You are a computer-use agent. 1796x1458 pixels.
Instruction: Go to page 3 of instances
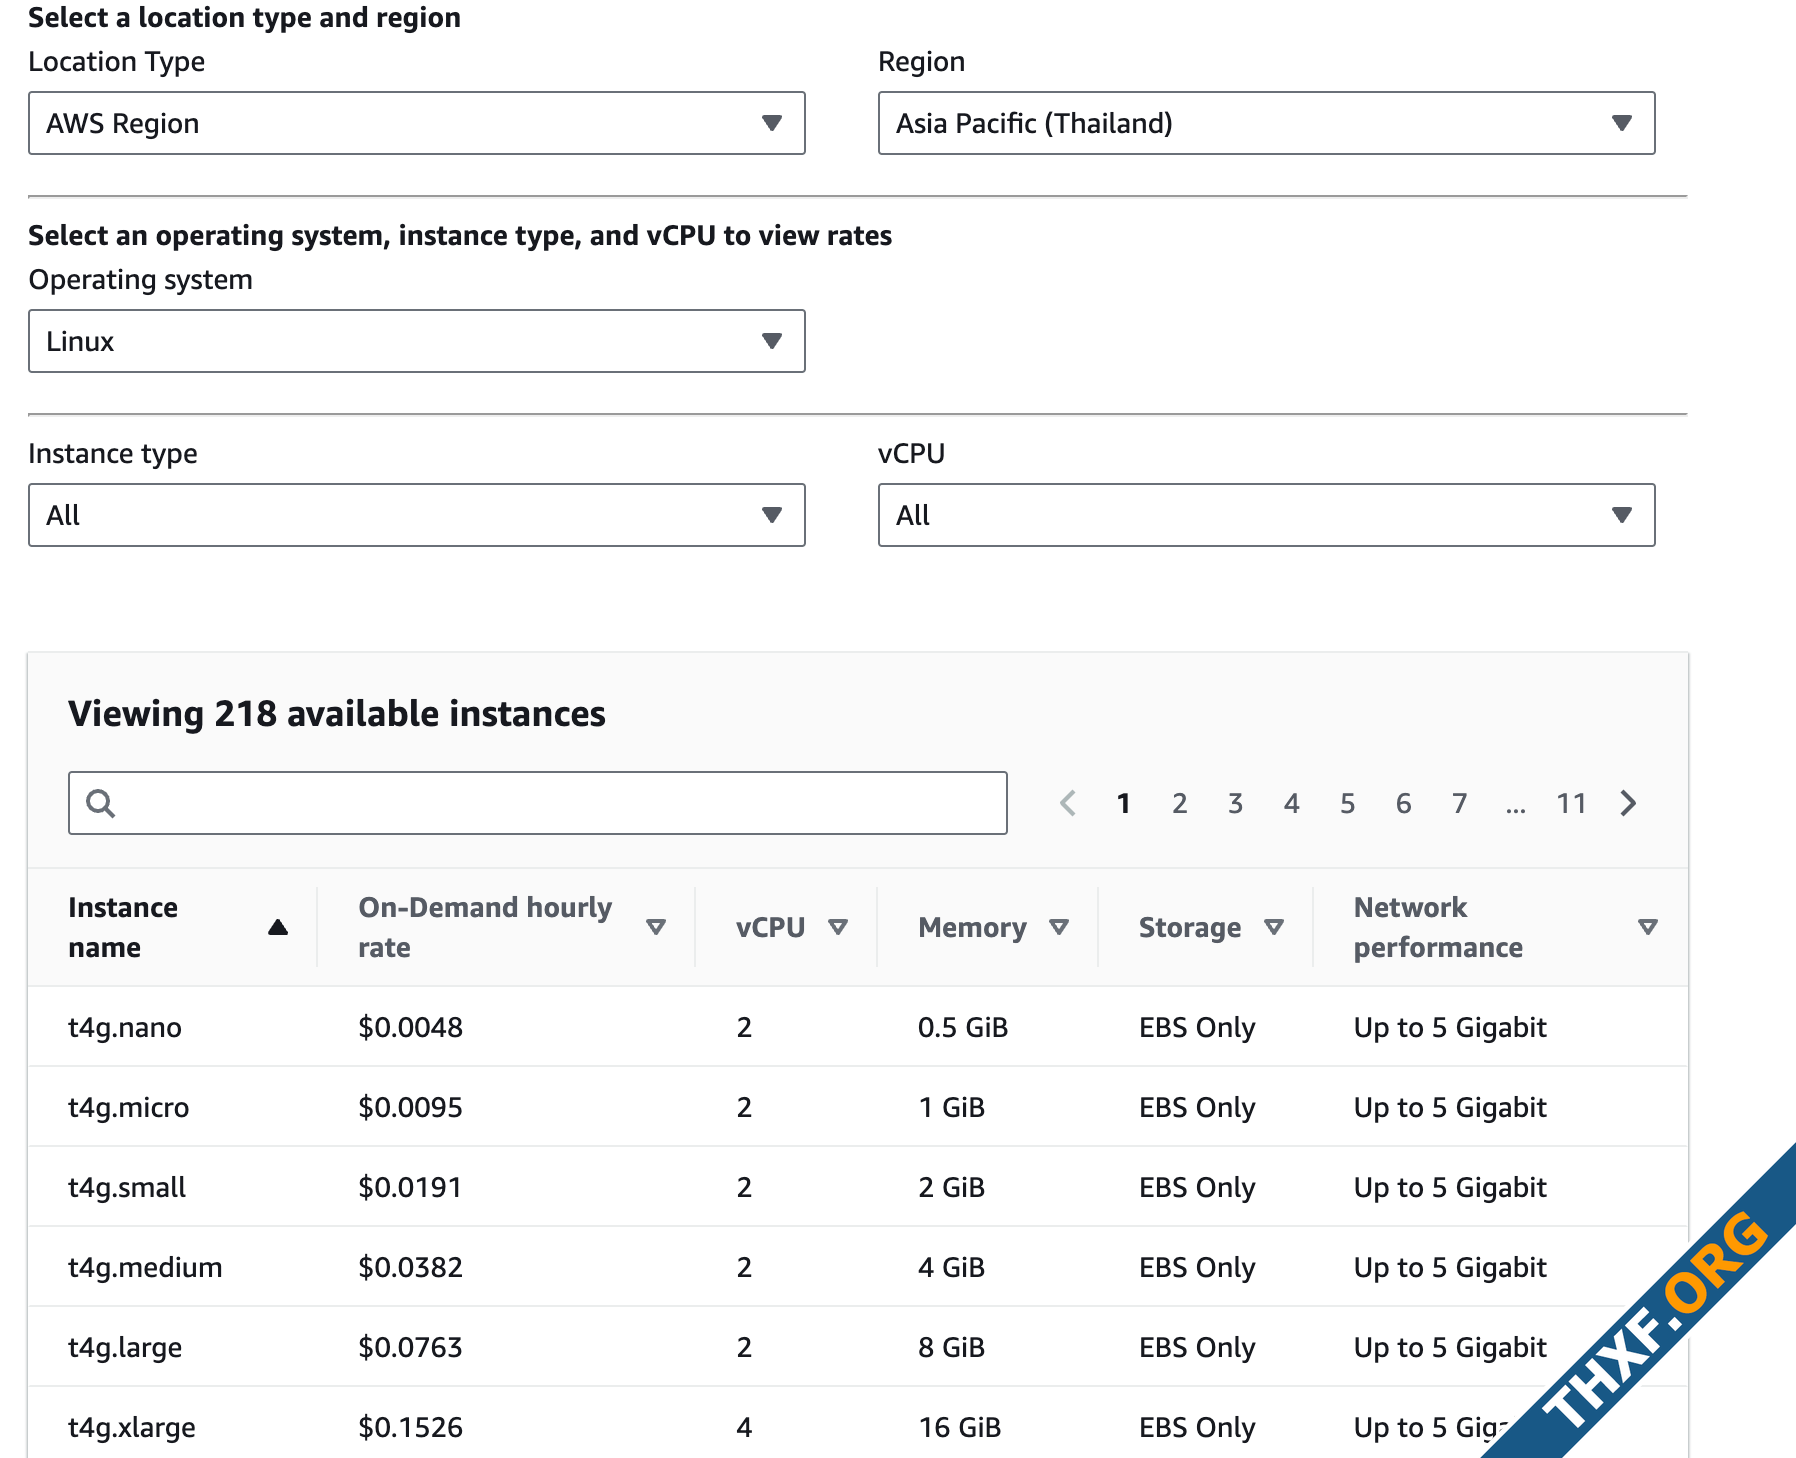pyautogui.click(x=1236, y=803)
